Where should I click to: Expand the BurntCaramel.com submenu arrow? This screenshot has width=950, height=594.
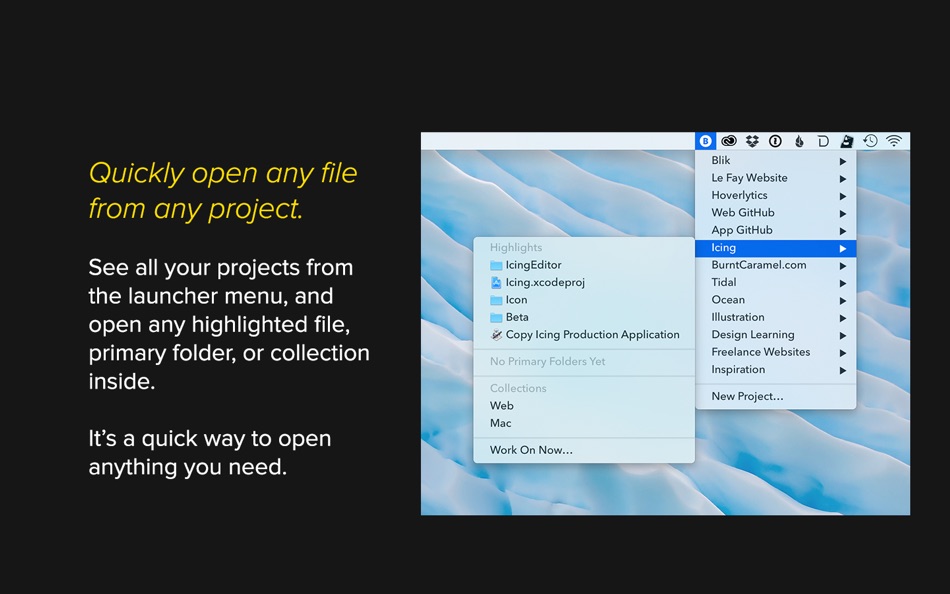pyautogui.click(x=843, y=266)
